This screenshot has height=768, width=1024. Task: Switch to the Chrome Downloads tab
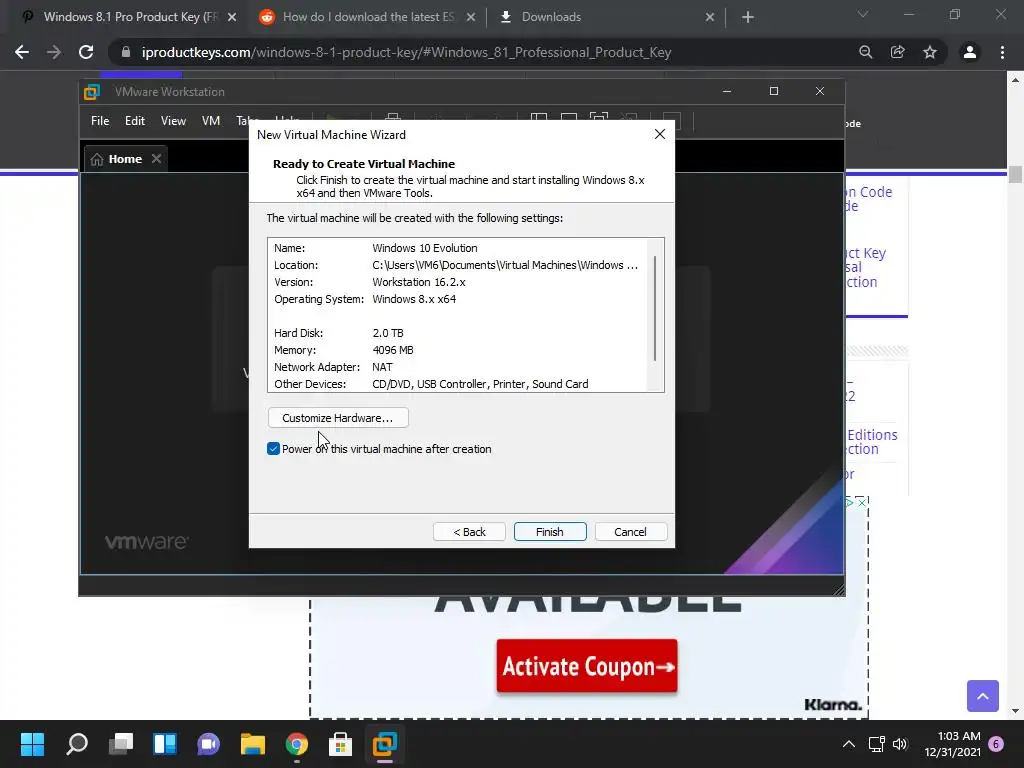click(x=551, y=17)
